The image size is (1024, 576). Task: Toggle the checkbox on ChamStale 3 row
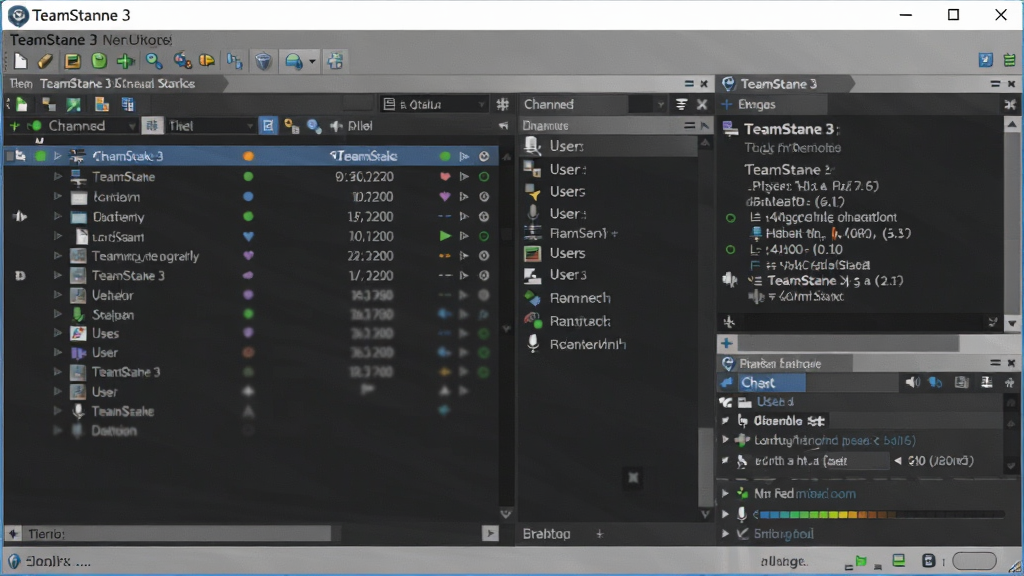tap(9, 156)
